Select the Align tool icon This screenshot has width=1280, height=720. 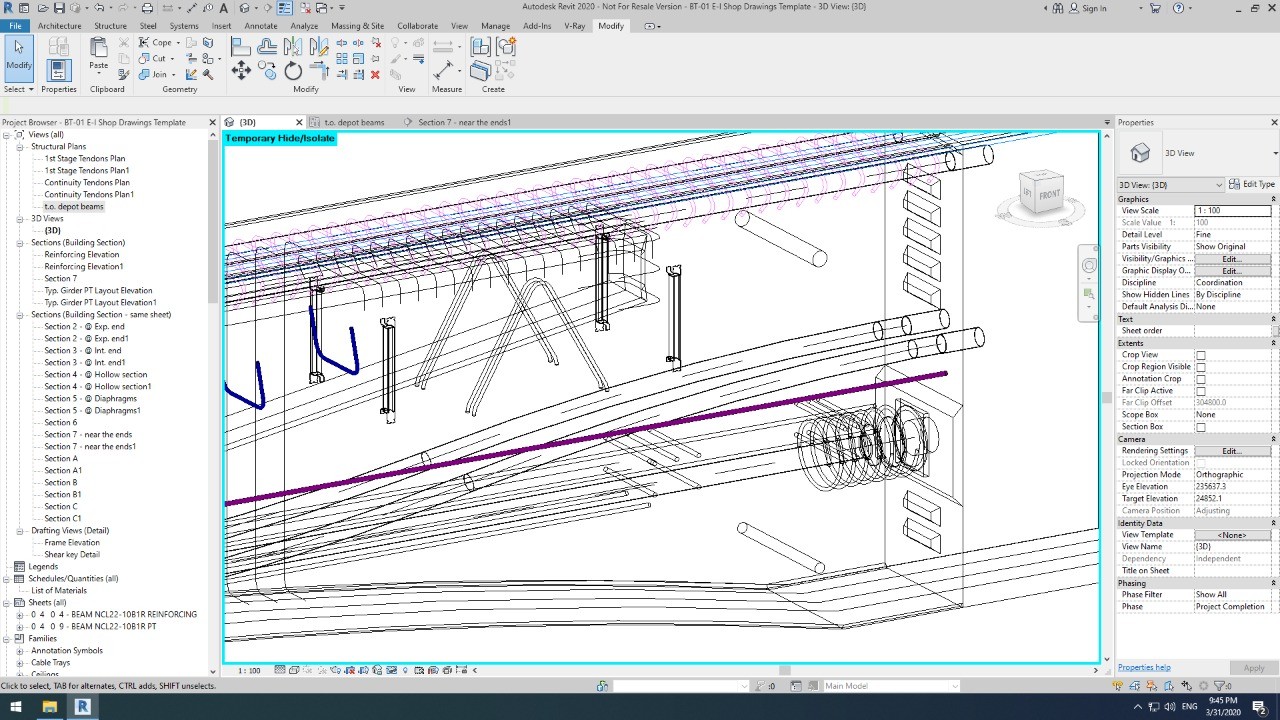241,46
